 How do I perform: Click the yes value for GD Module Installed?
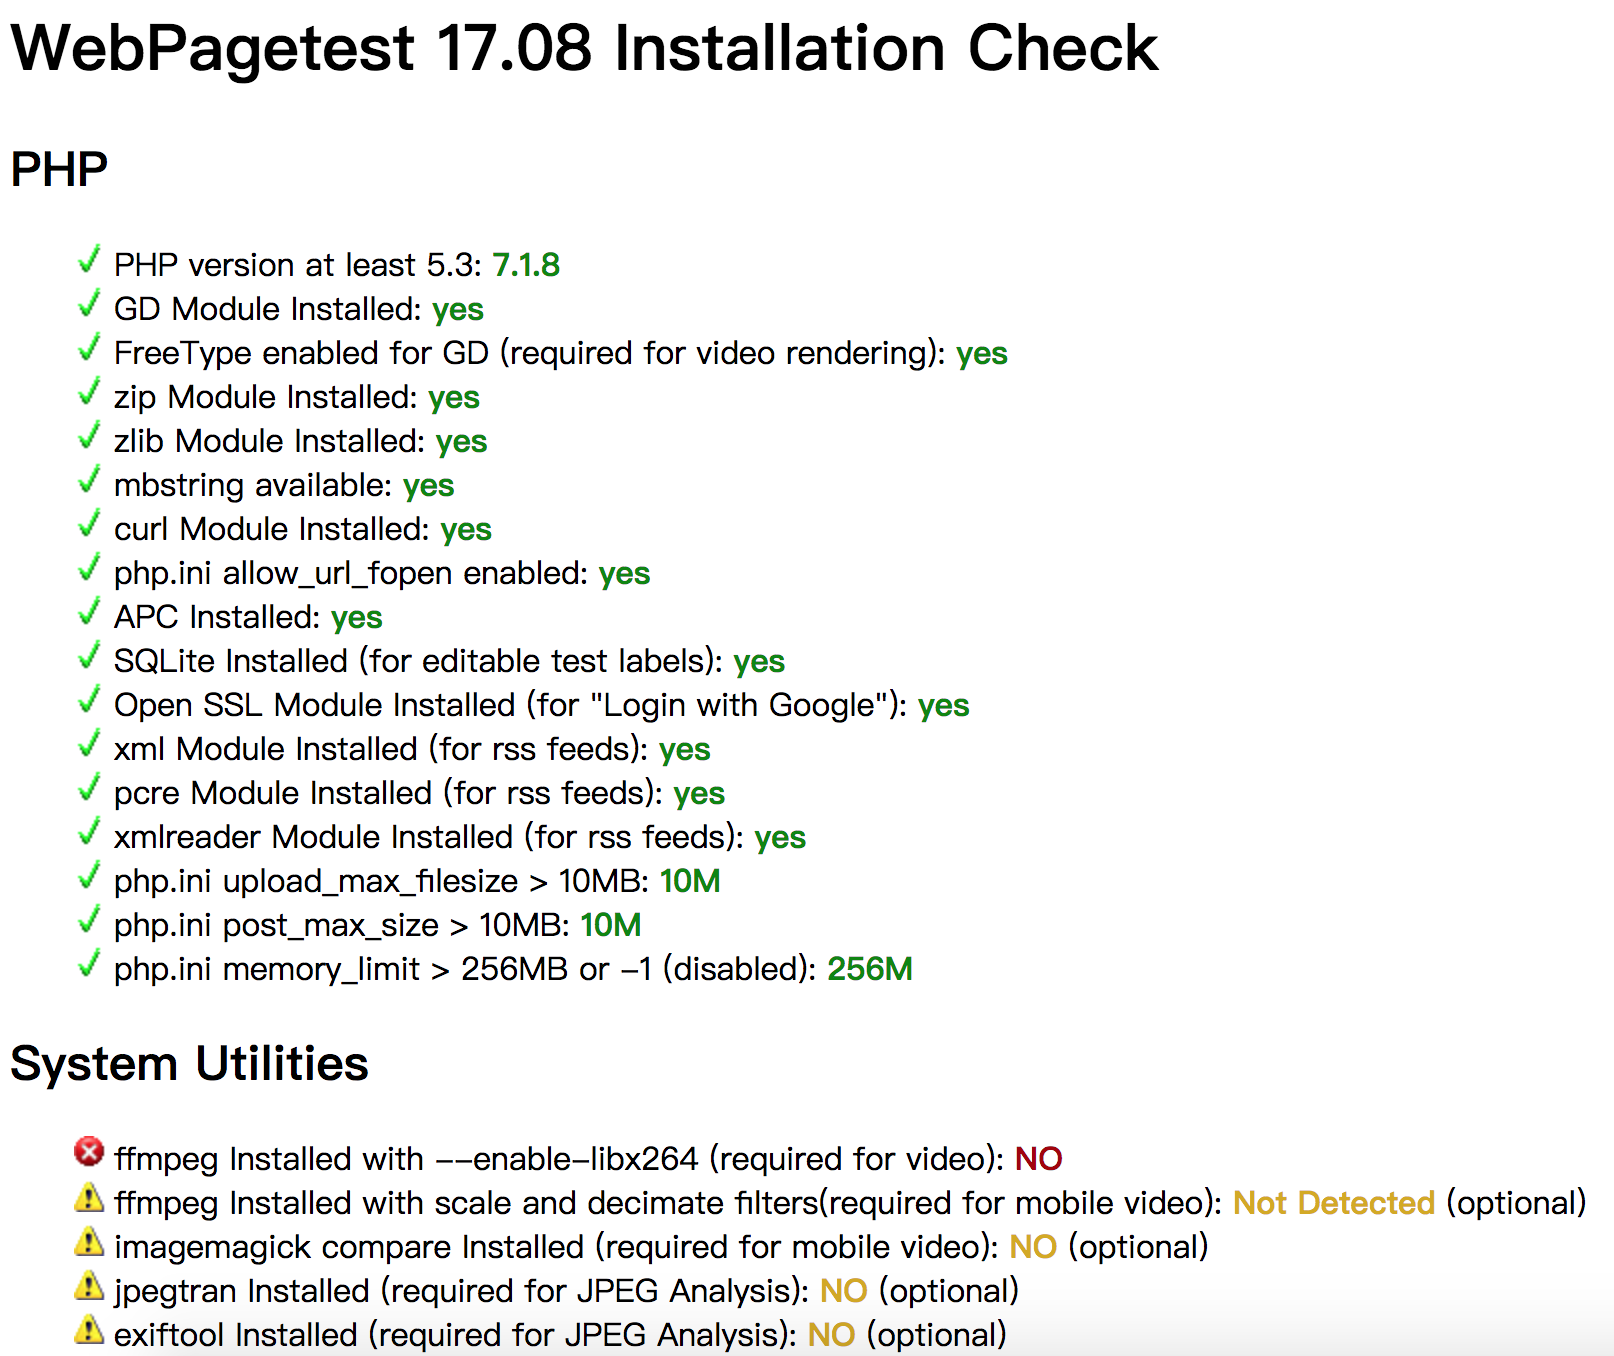[458, 310]
